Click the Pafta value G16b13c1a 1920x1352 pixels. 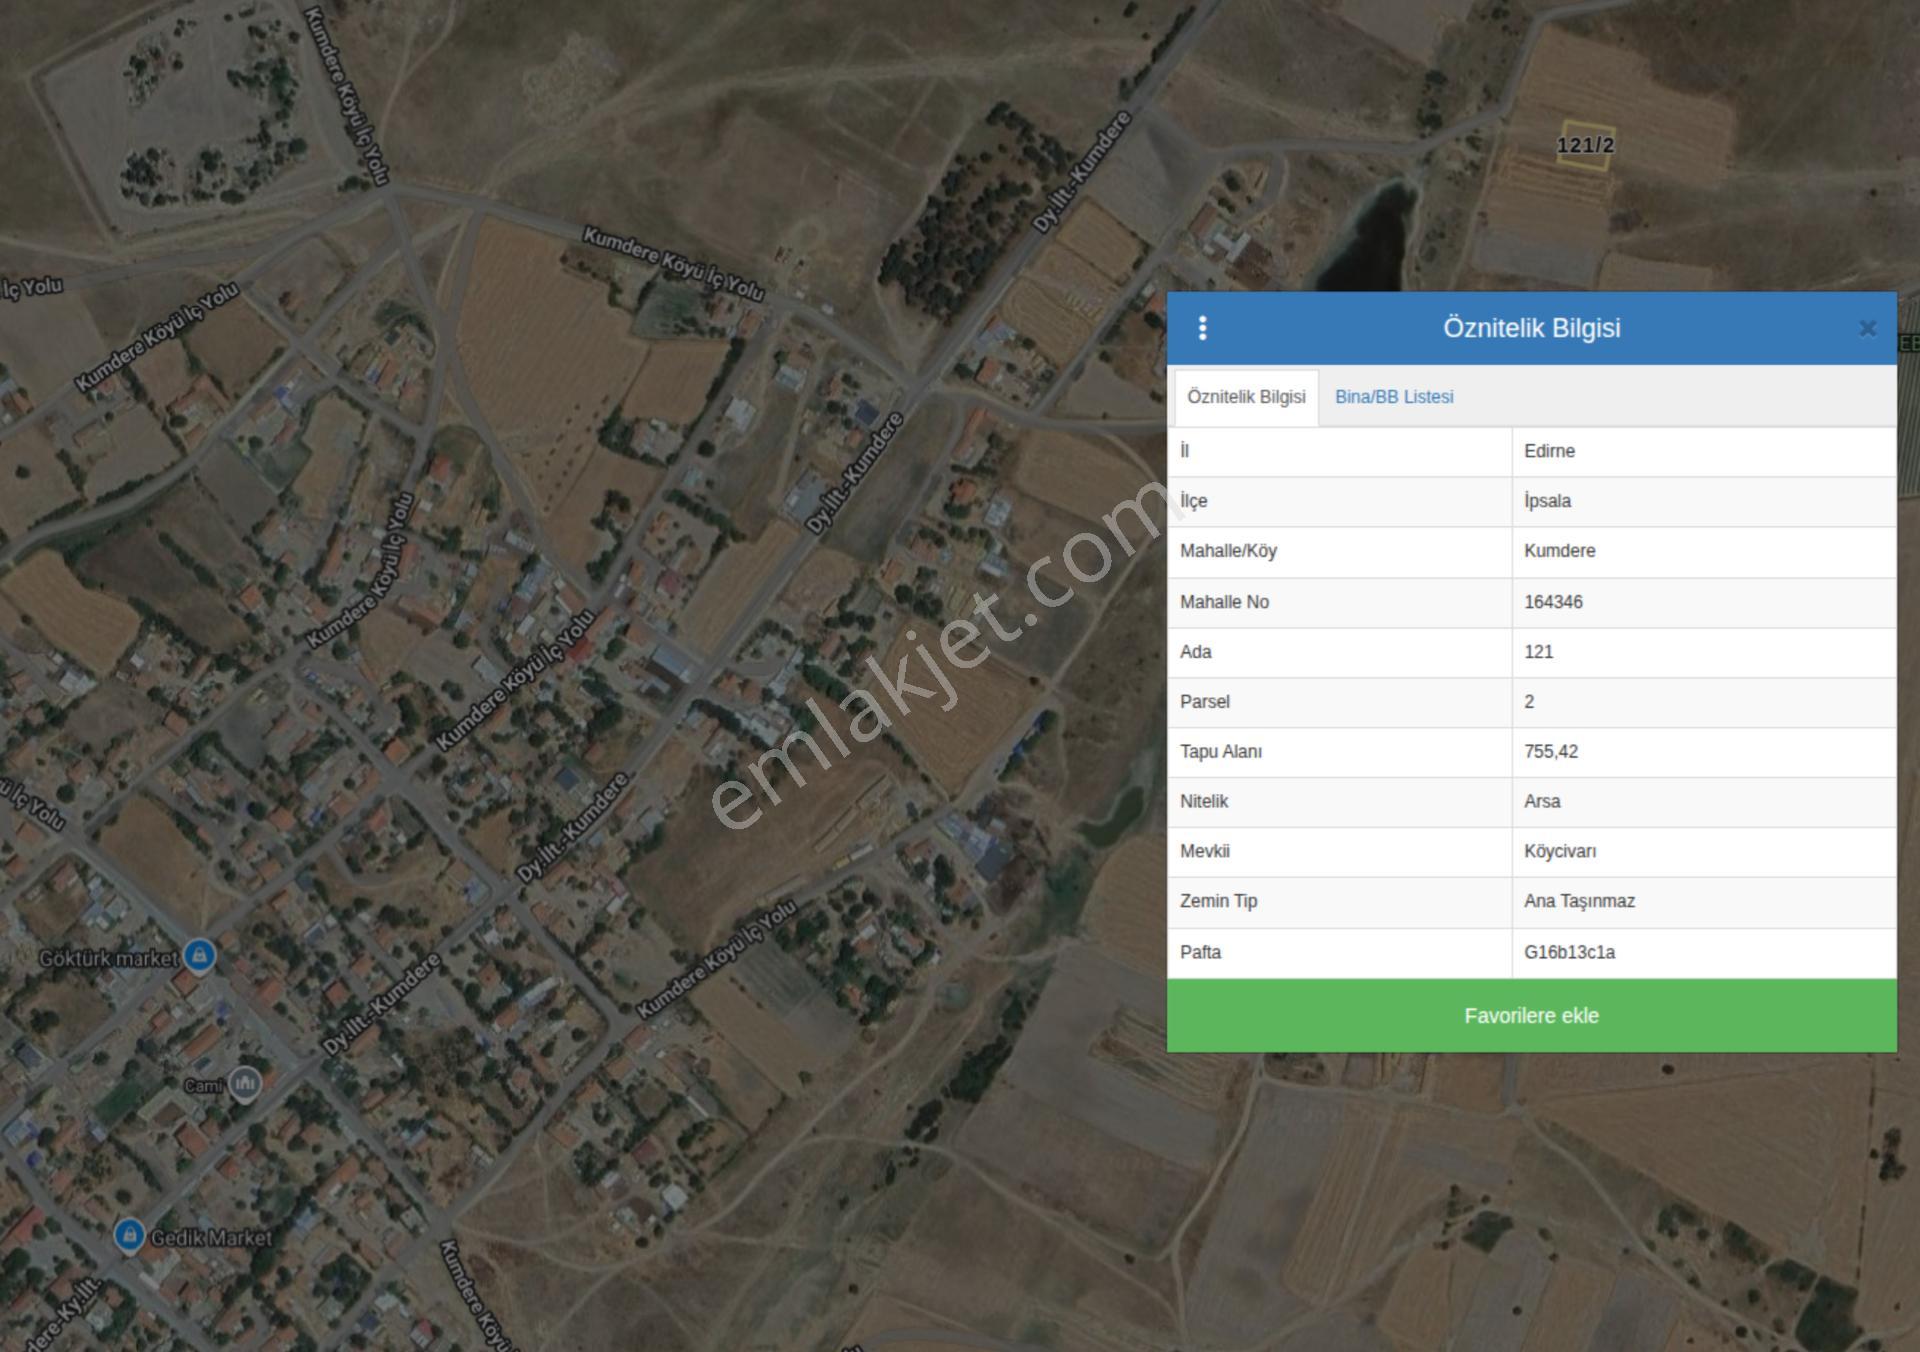tap(1704, 953)
